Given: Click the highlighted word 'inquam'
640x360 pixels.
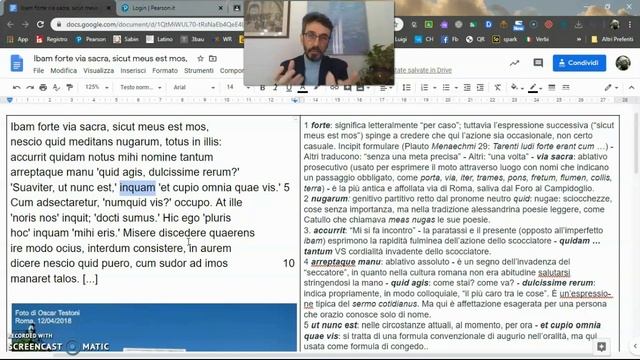Looking at the screenshot, I should coord(138,187).
